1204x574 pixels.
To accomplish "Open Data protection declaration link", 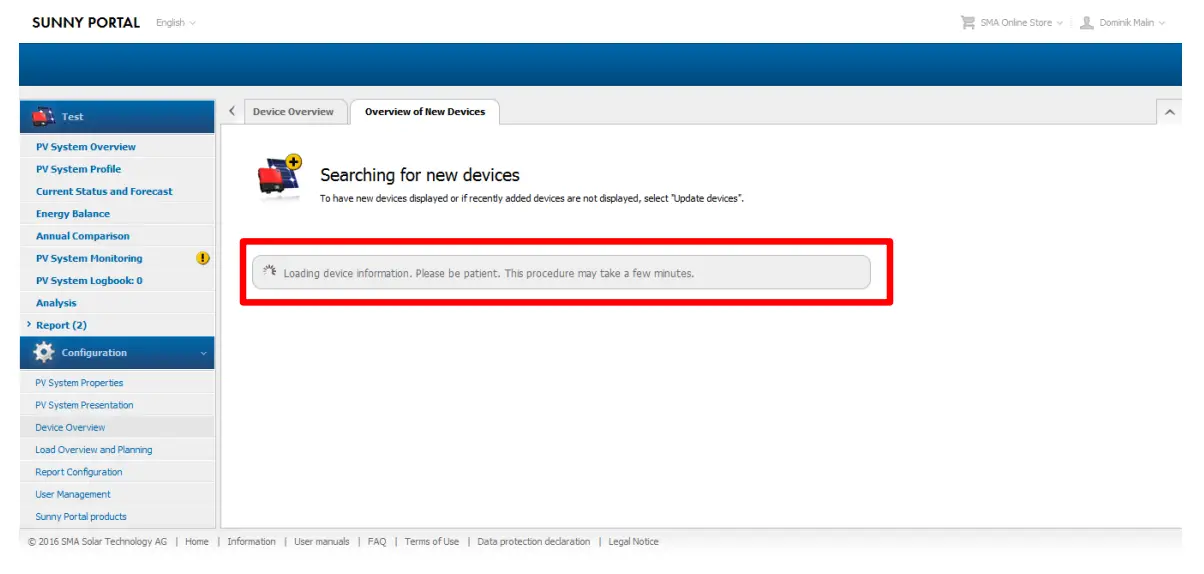I will pos(534,542).
